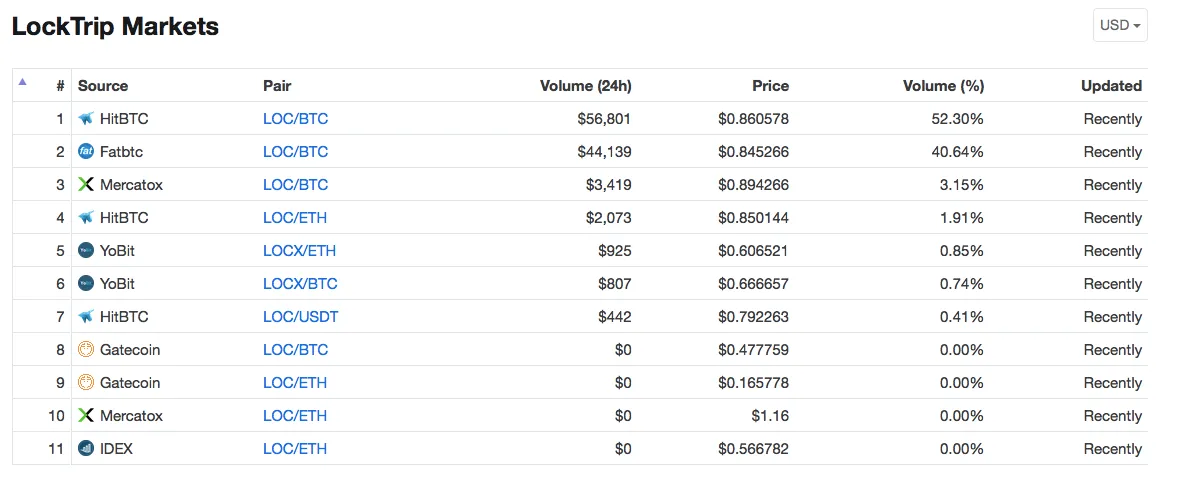The image size is (1182, 484).
Task: Click YoBit logo icon in row 6
Action: coord(86,284)
